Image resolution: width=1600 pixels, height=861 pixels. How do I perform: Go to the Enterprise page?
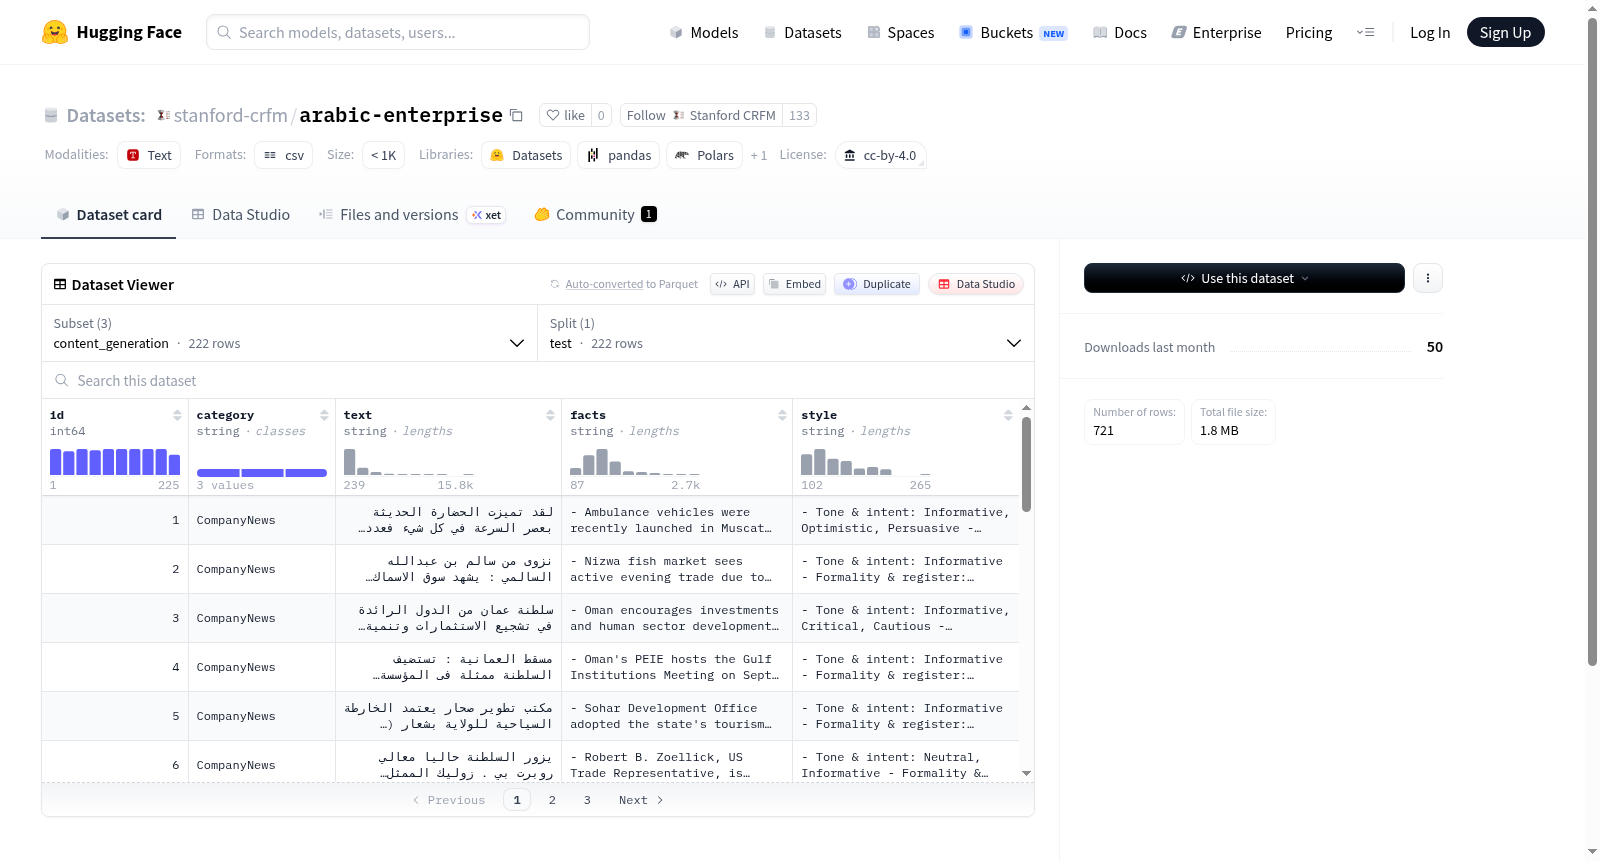click(x=1216, y=32)
